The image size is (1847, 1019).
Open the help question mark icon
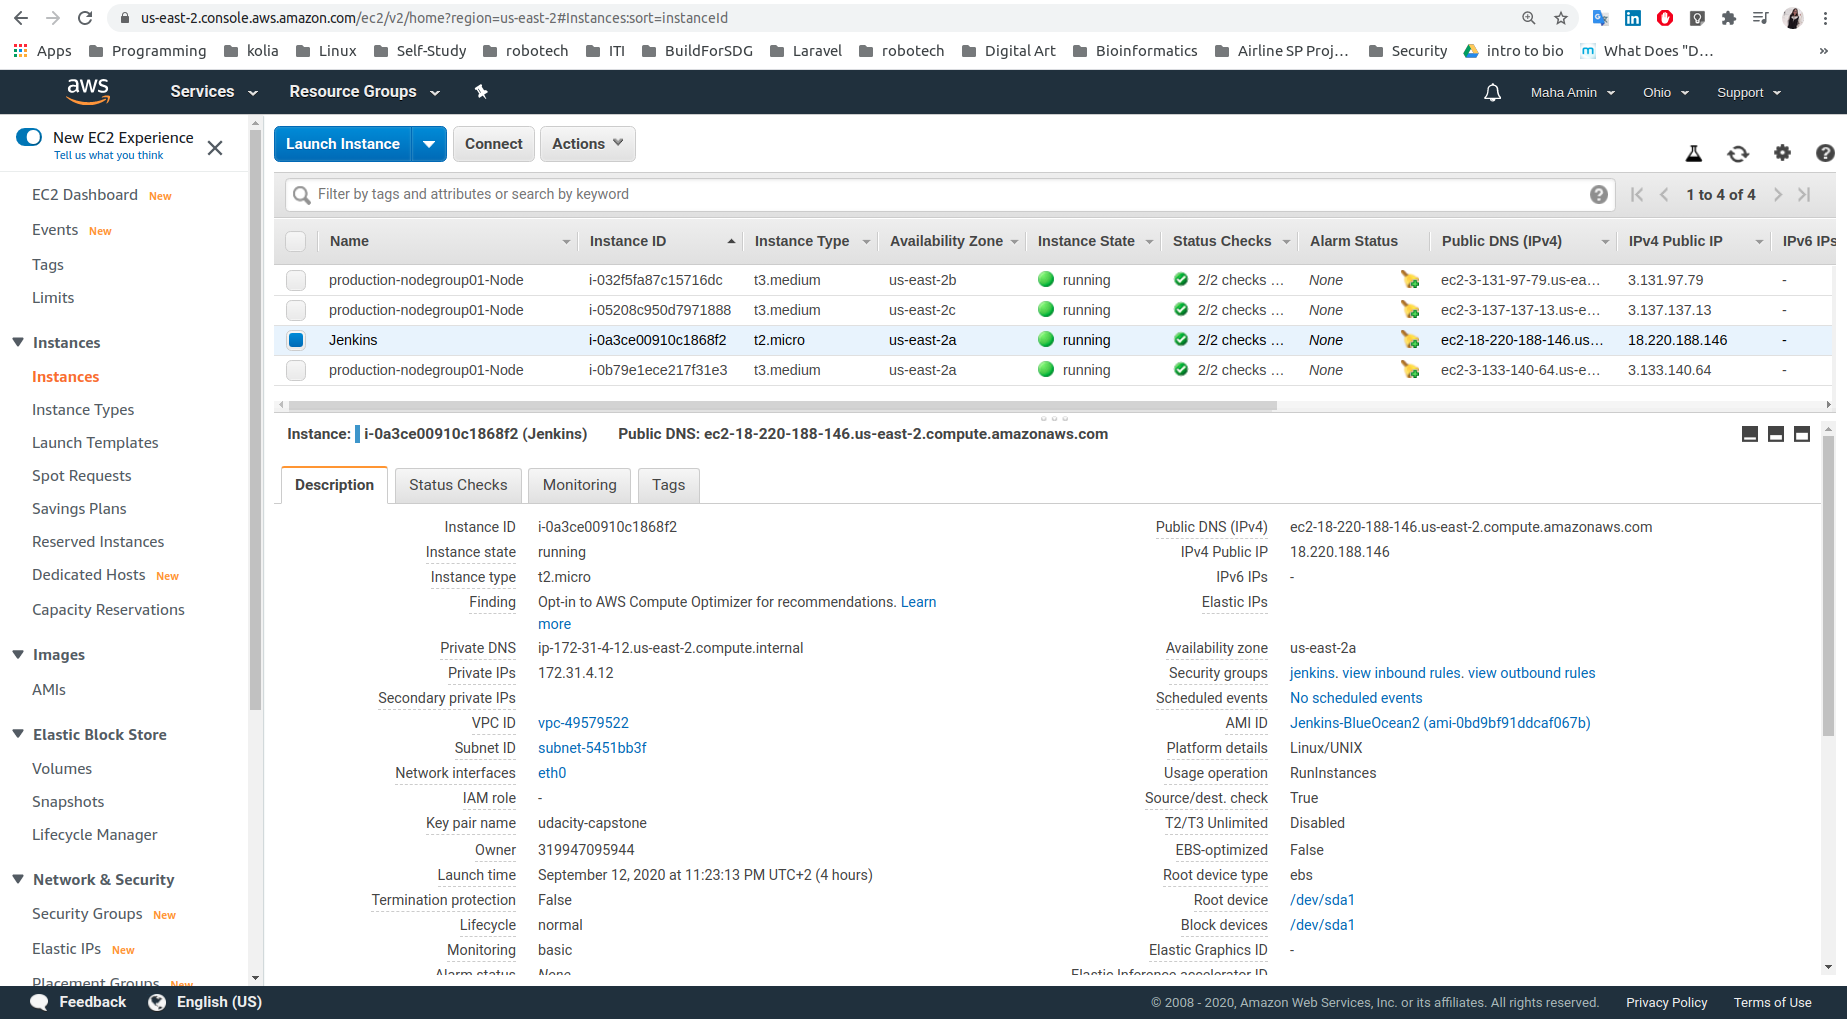1825,153
